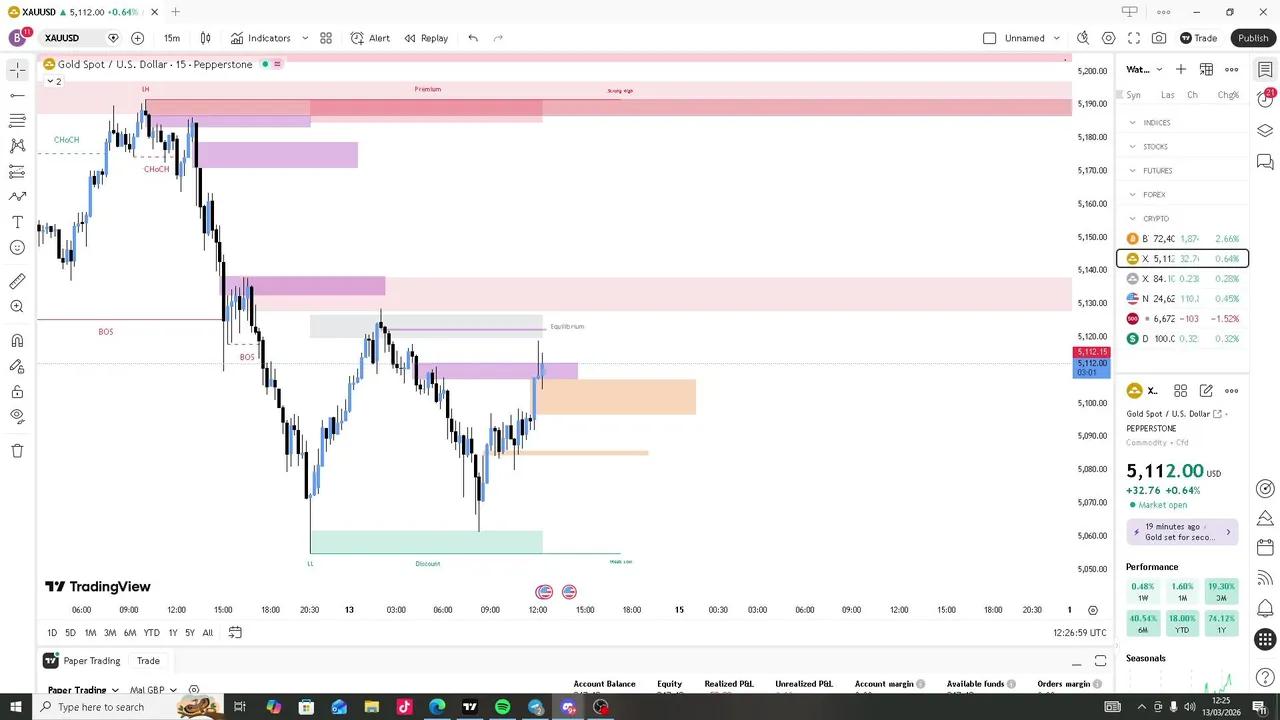This screenshot has height=720, width=1280.
Task: Click the Alert button
Action: (x=370, y=38)
